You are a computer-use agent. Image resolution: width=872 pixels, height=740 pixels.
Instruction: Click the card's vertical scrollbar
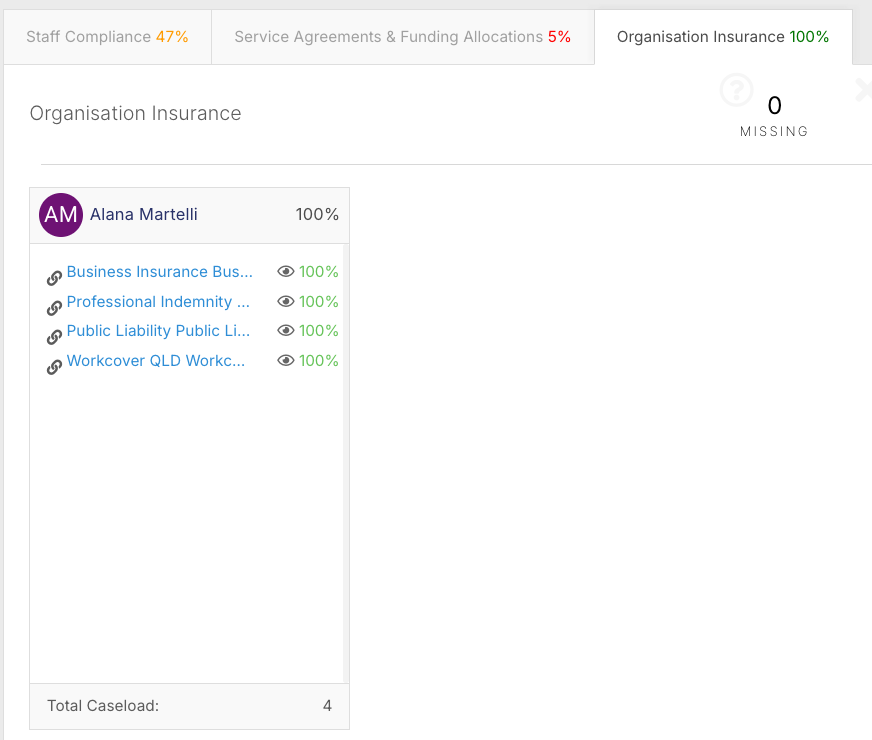click(x=346, y=464)
